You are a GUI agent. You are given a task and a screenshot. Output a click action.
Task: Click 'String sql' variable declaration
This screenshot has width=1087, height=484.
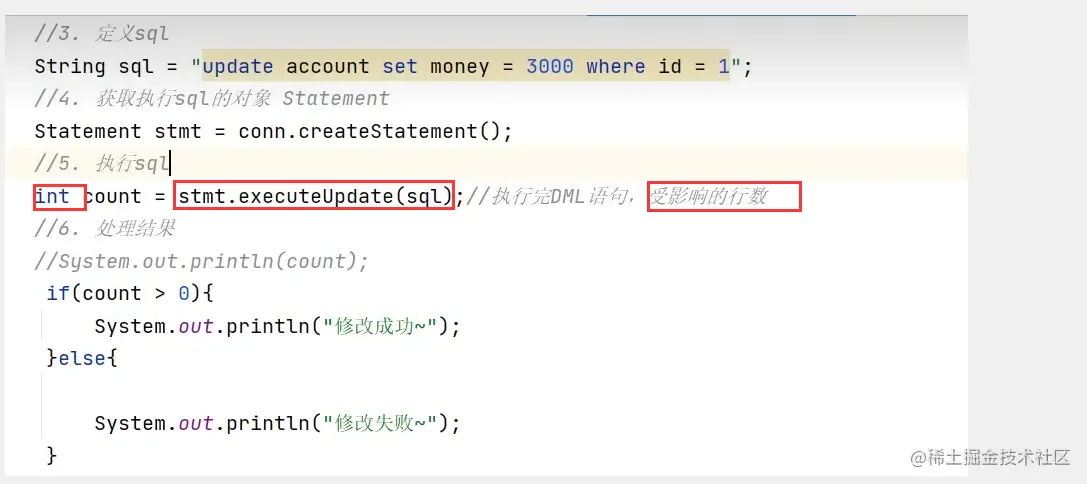tap(94, 67)
